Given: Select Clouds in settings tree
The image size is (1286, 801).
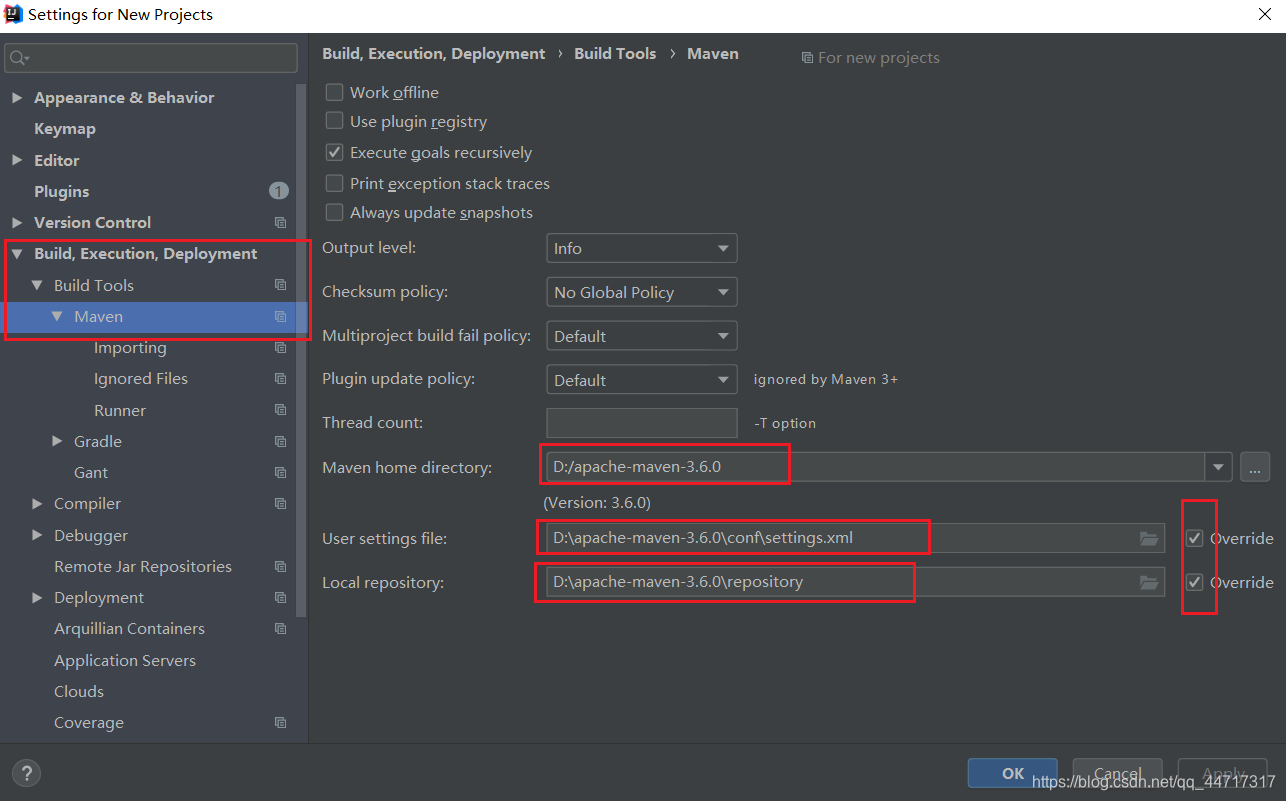Looking at the screenshot, I should (79, 691).
